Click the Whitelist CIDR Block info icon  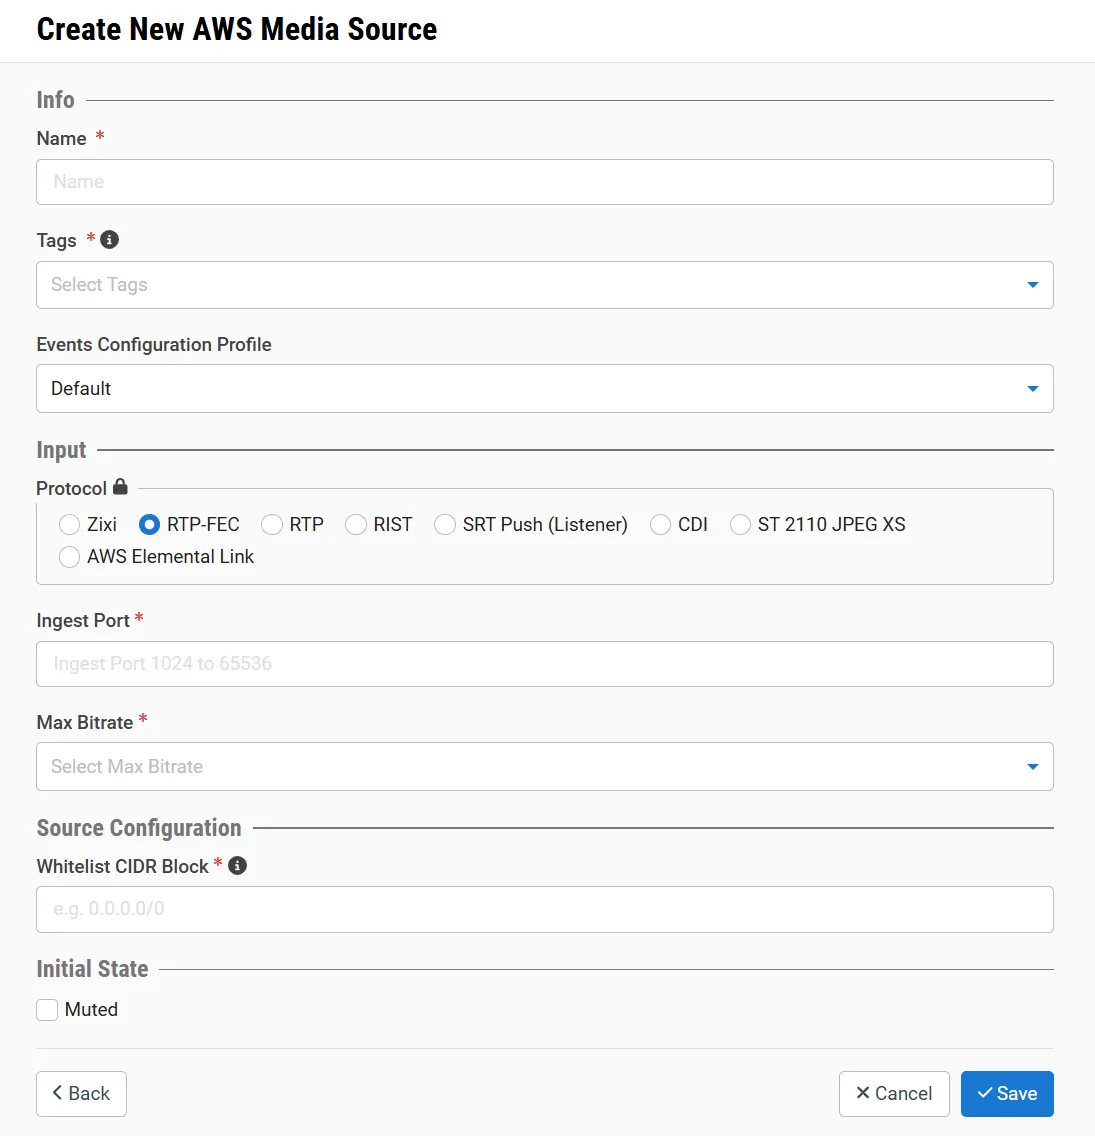[x=238, y=866]
